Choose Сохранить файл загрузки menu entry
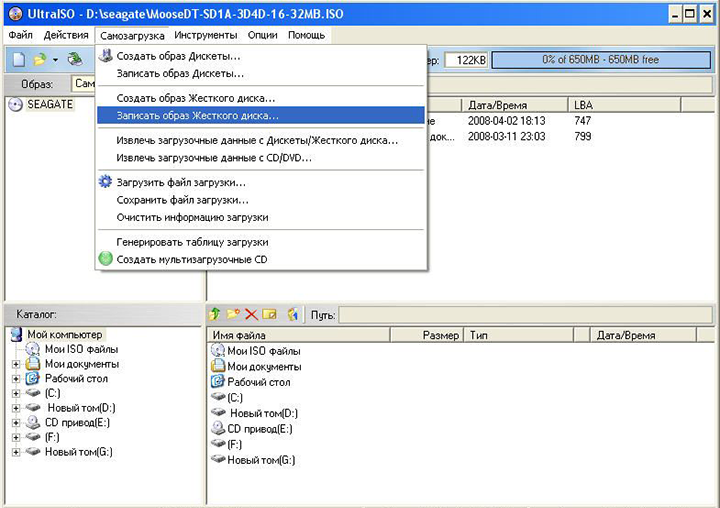Viewport: 720px width, 508px height. click(x=261, y=200)
